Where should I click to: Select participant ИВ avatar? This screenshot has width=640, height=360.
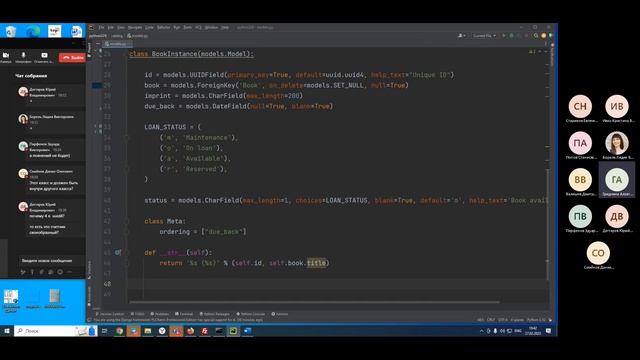(616, 106)
